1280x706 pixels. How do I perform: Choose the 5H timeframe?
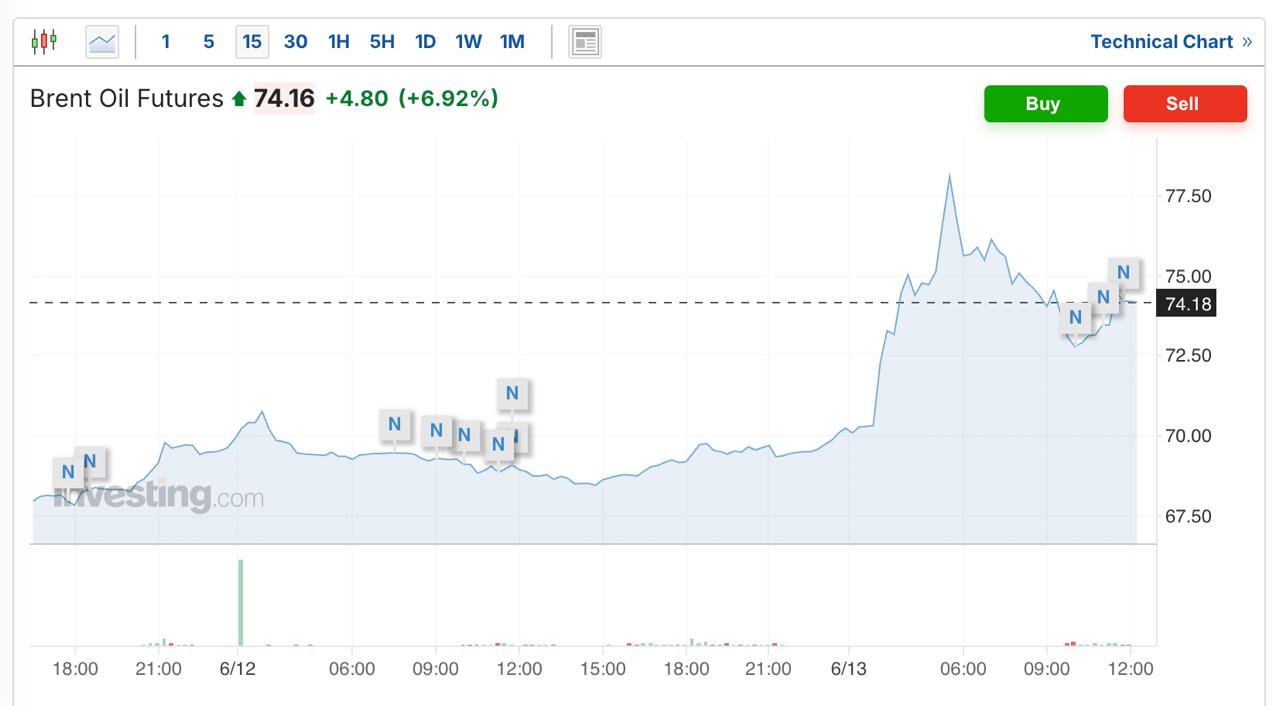[382, 41]
